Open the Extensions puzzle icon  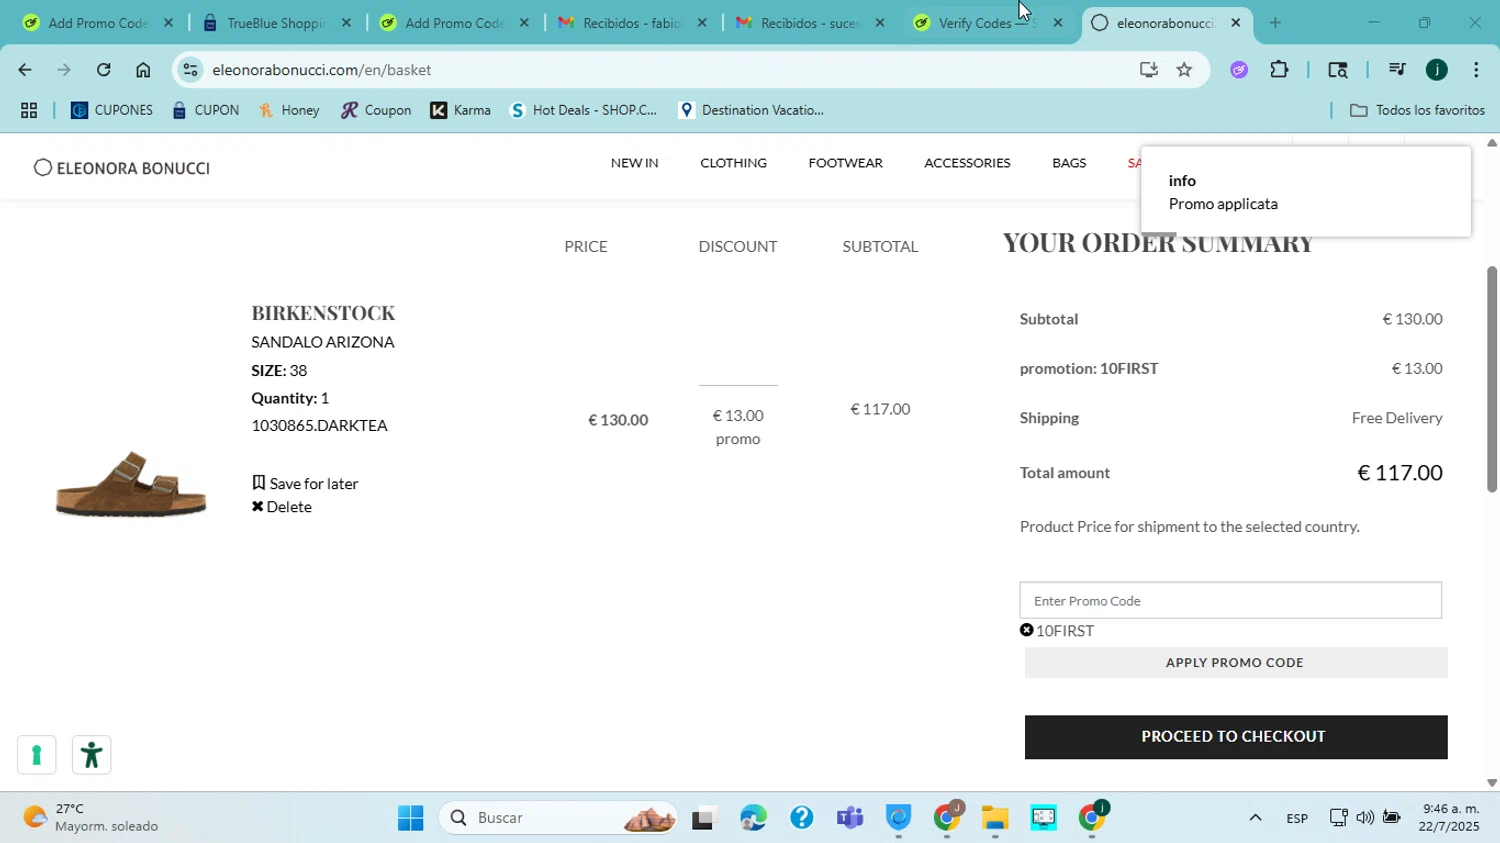(1279, 70)
